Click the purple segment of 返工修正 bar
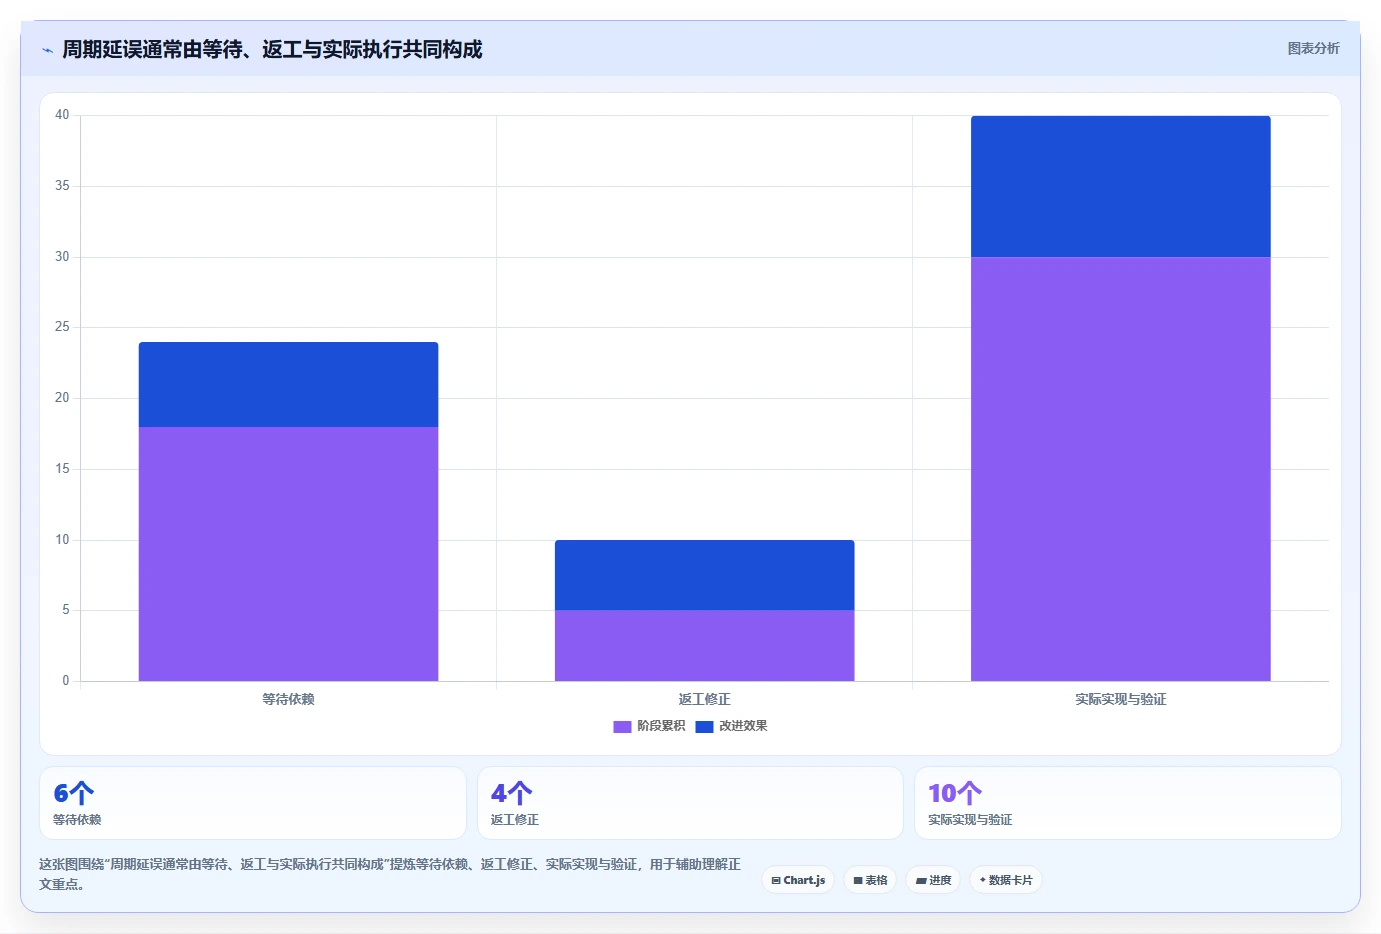The width and height of the screenshot is (1381, 934). (704, 646)
